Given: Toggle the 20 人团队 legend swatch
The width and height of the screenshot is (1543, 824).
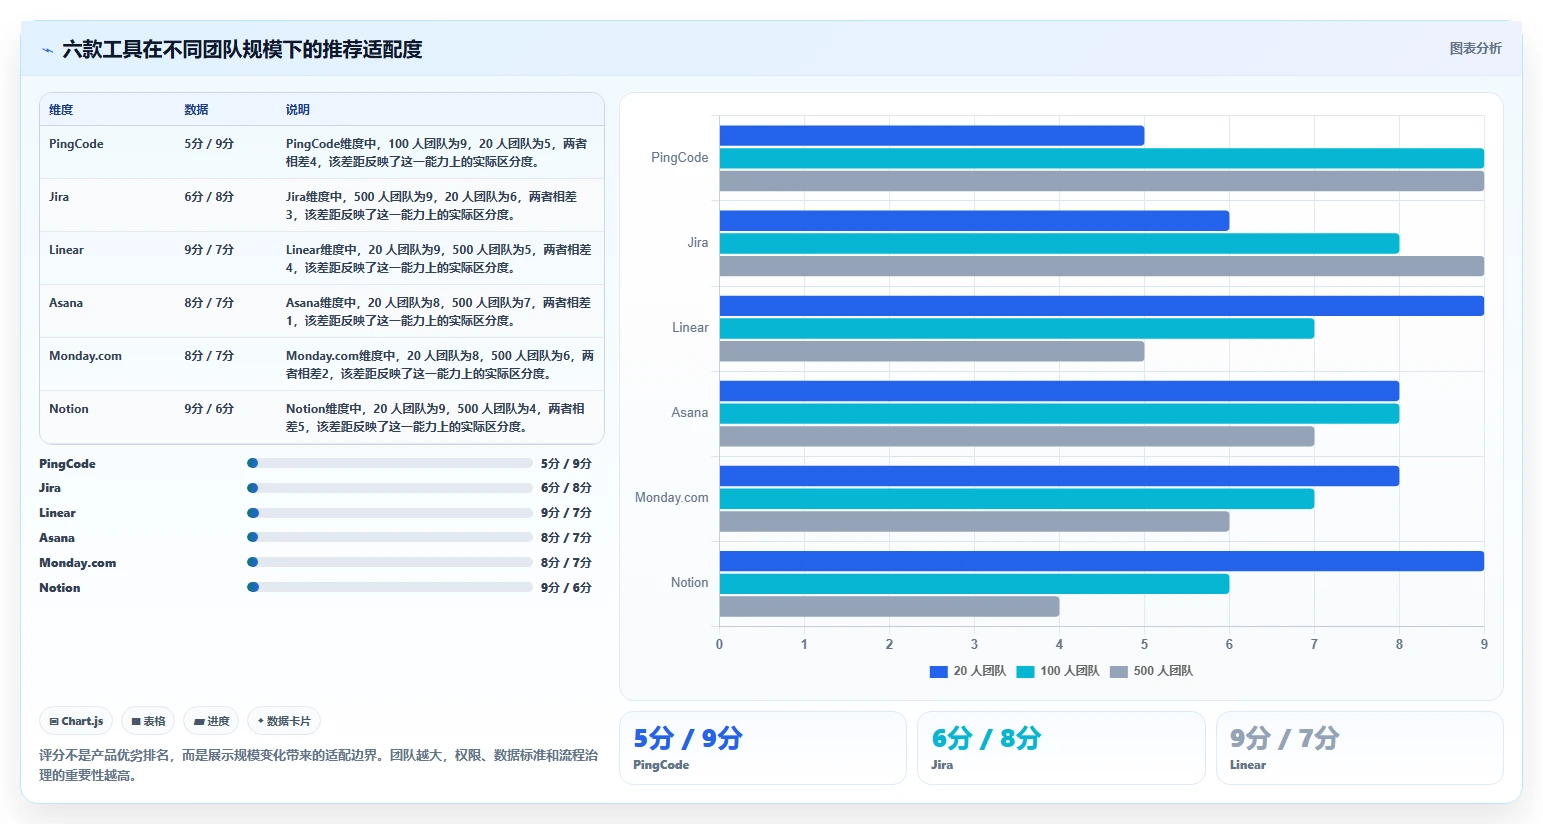Looking at the screenshot, I should tap(938, 672).
